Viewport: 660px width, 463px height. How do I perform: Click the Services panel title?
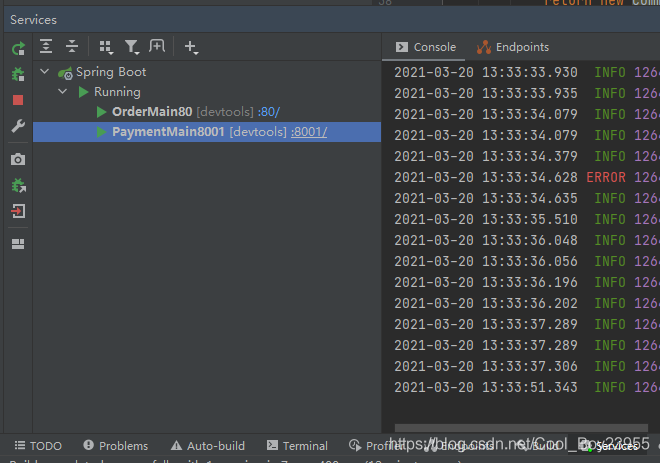click(x=33, y=20)
